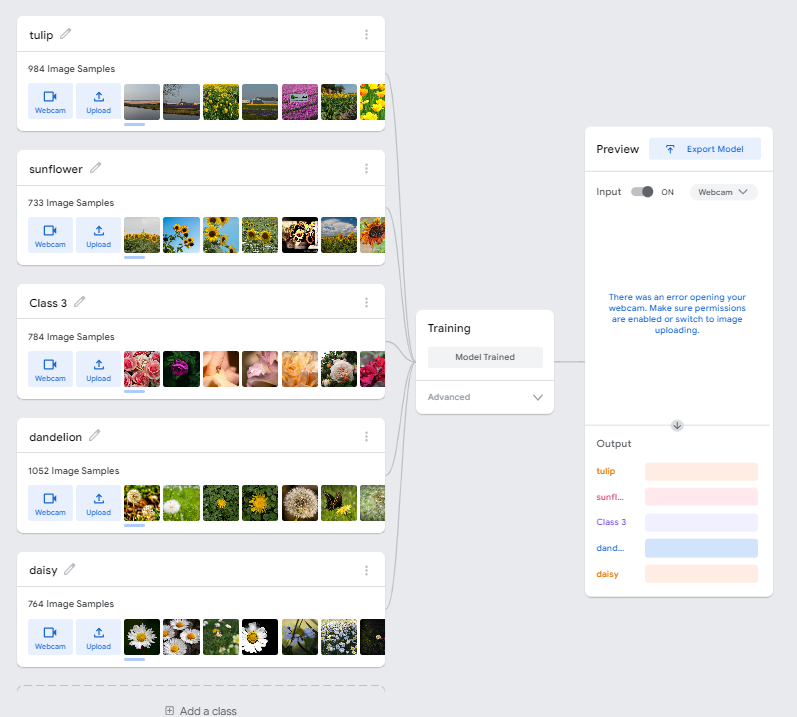Click the sunflower output confidence bar
The width and height of the screenshot is (797, 717).
coord(701,497)
